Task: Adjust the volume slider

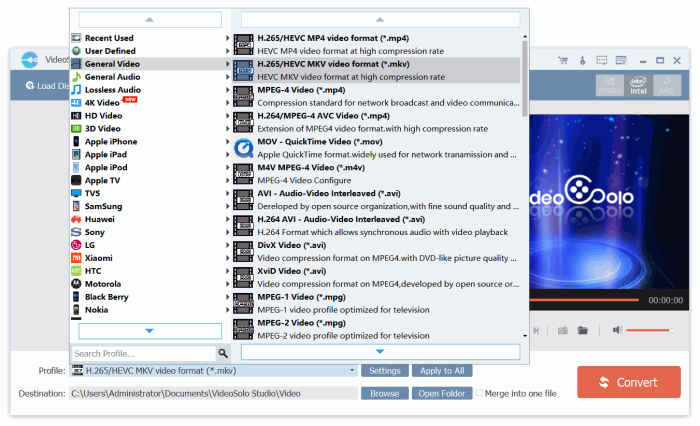Action: coord(649,330)
